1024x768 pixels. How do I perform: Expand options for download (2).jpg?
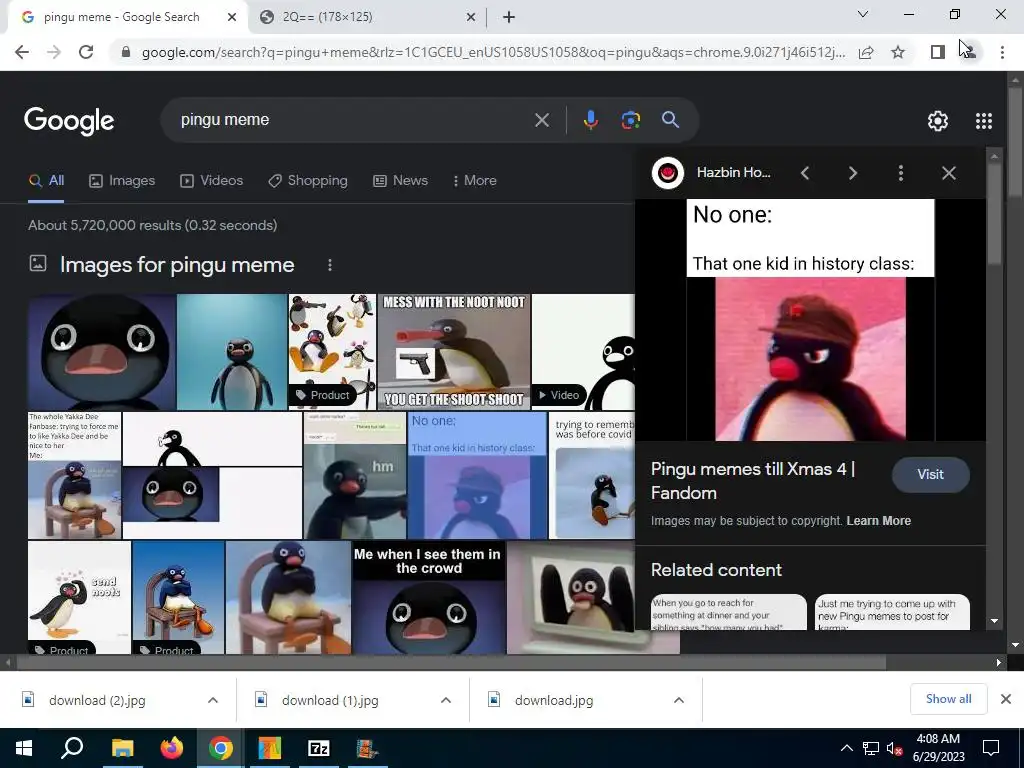point(213,700)
